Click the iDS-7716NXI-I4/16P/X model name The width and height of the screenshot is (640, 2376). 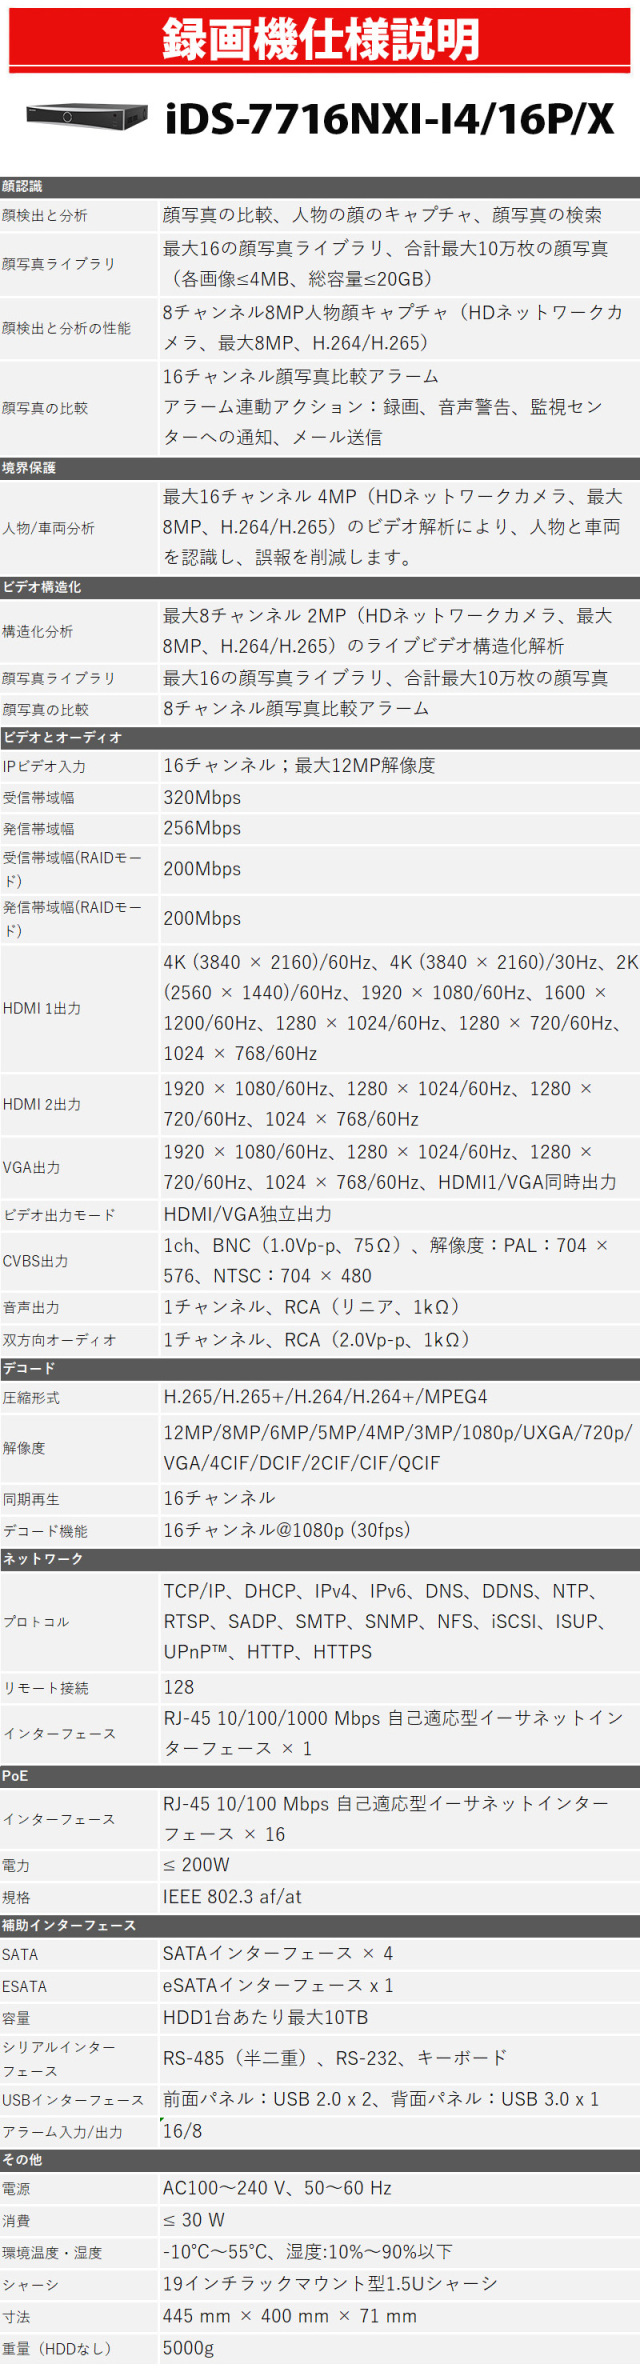pyautogui.click(x=389, y=119)
